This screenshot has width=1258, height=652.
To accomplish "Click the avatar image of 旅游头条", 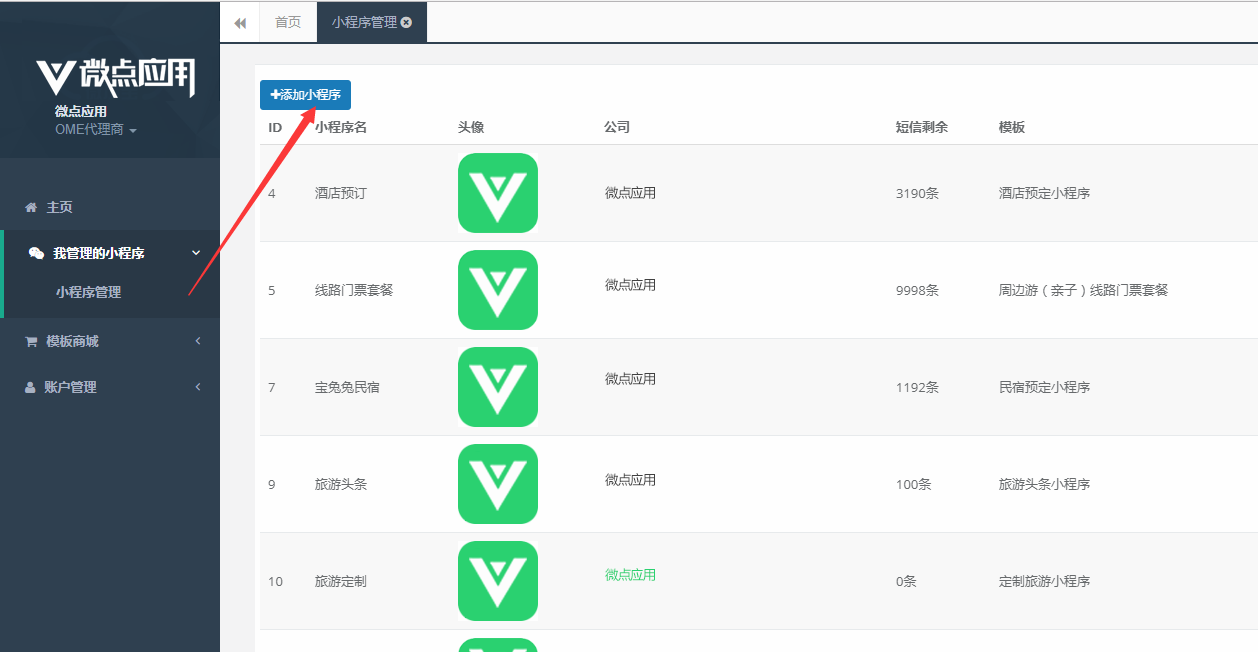I will [497, 484].
